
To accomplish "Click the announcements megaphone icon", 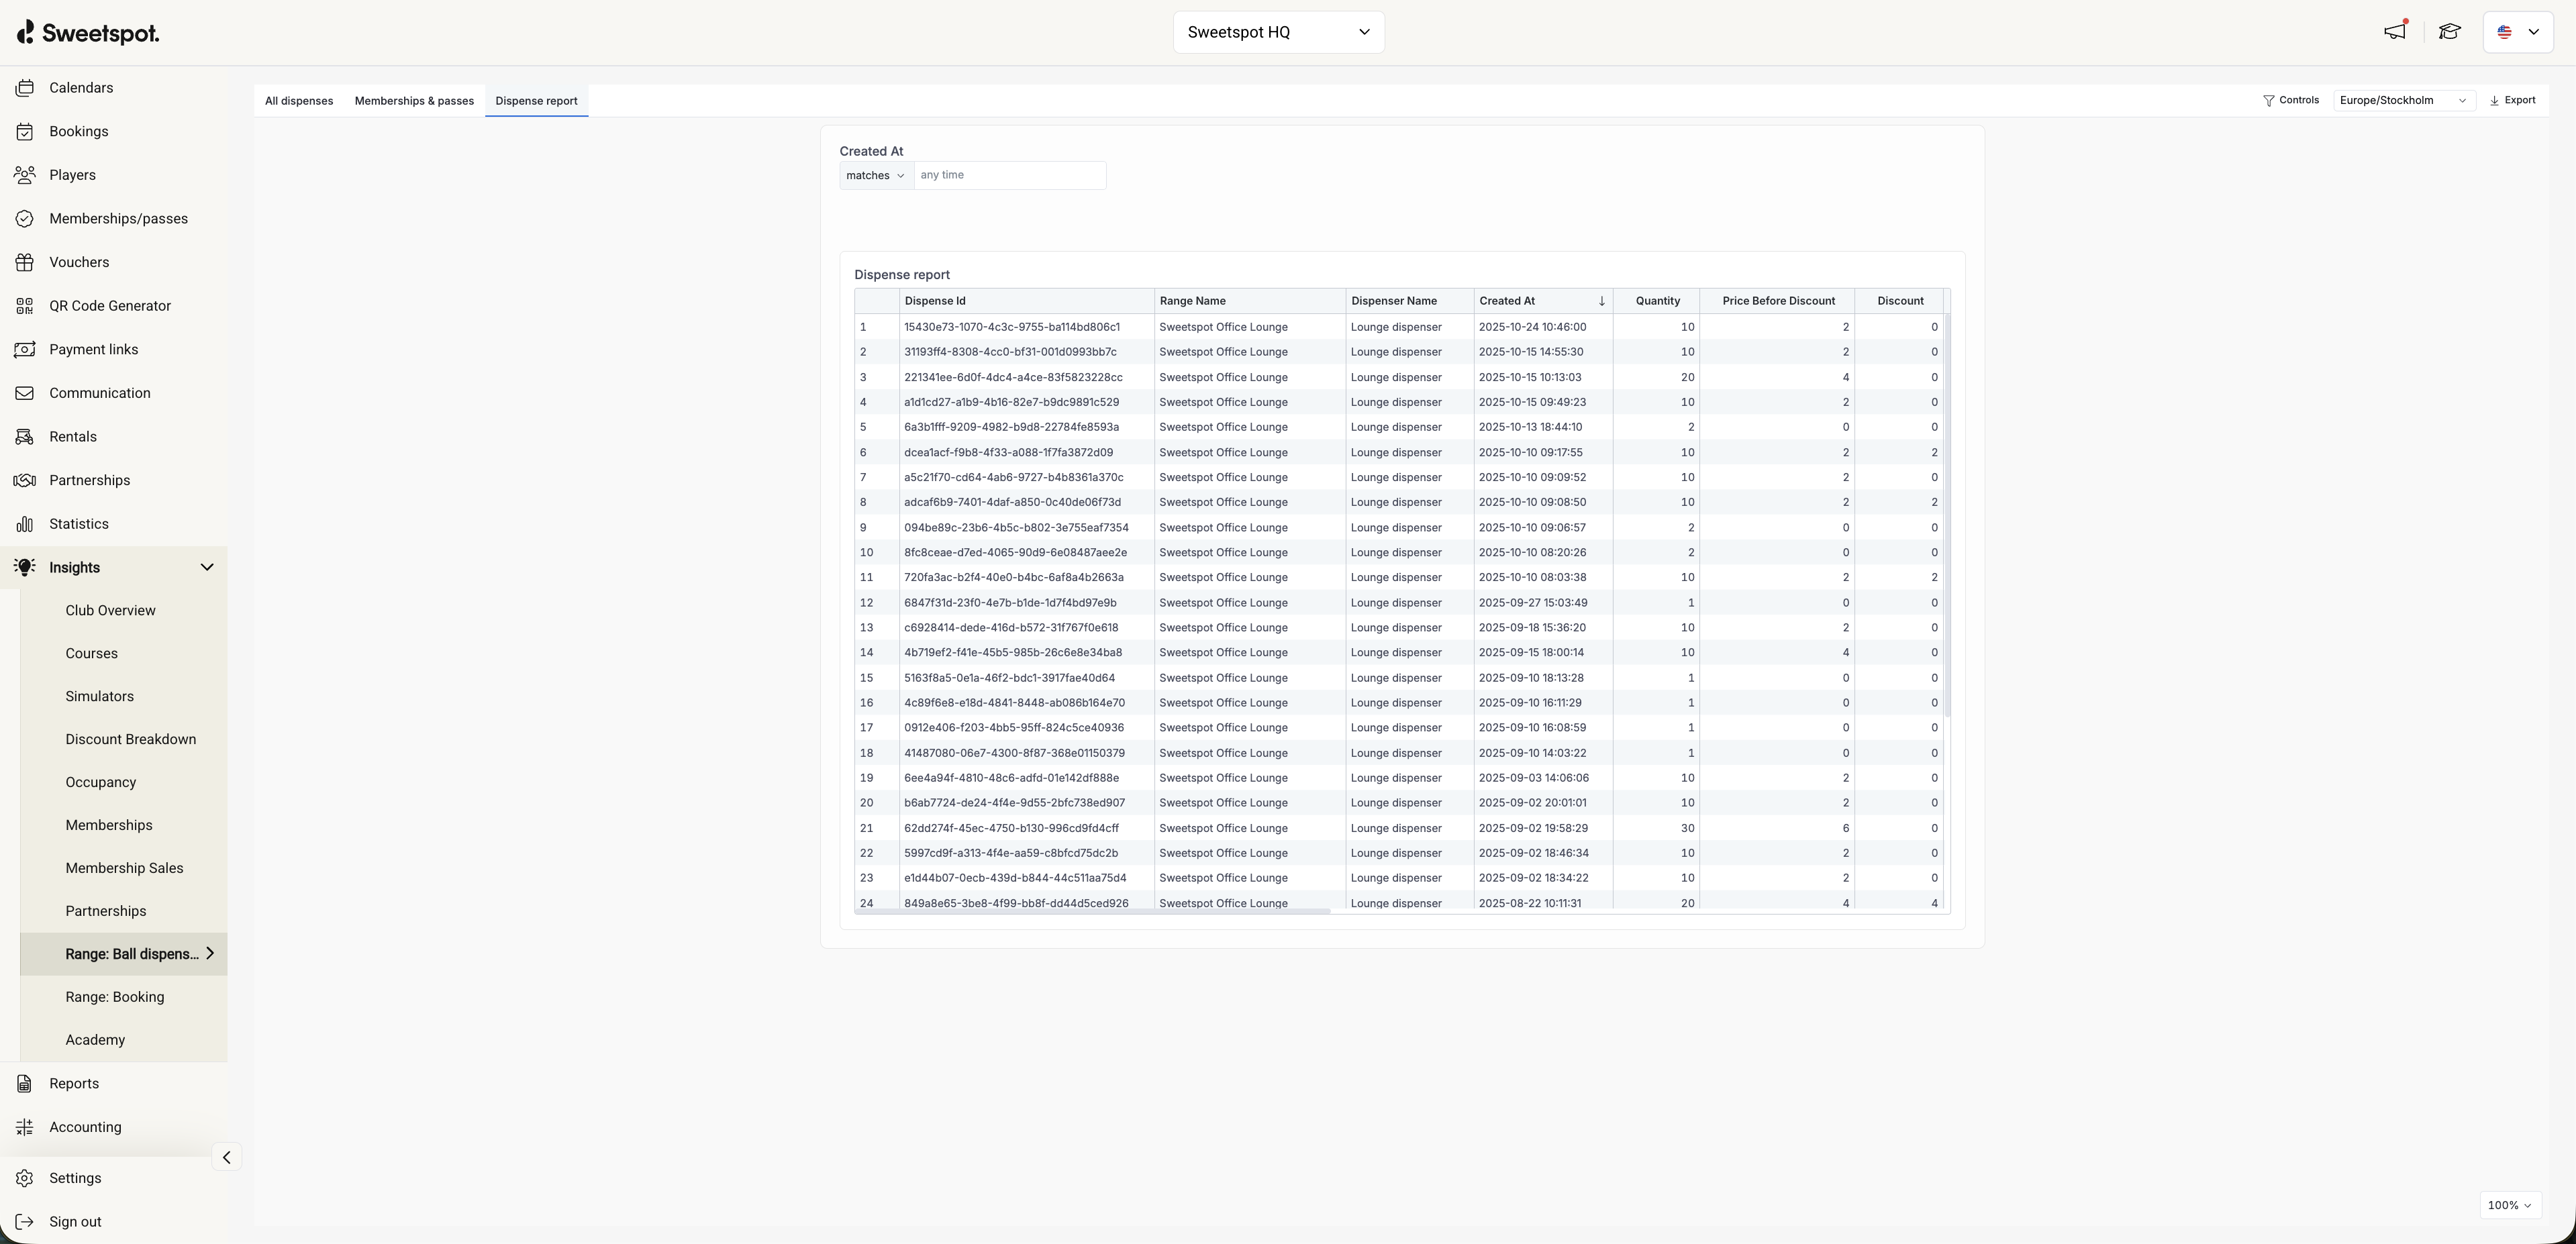I will (x=2394, y=32).
